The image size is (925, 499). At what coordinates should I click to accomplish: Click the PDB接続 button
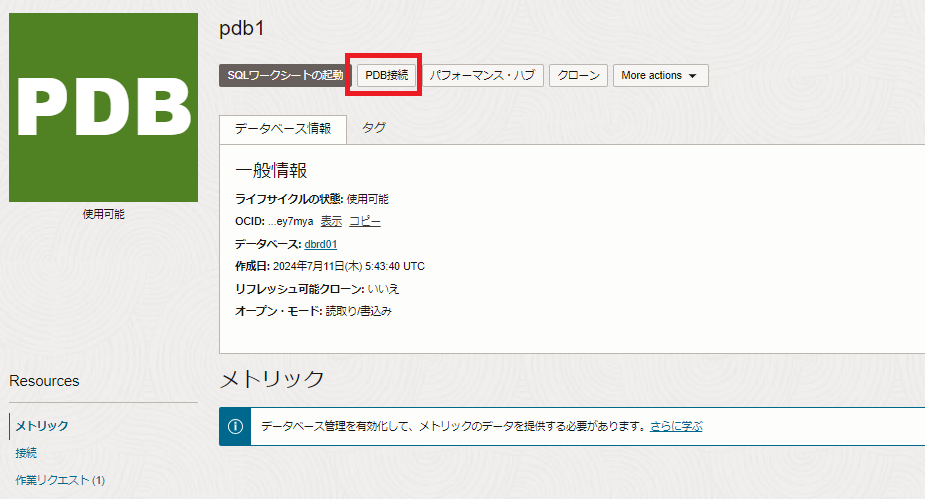[x=386, y=75]
